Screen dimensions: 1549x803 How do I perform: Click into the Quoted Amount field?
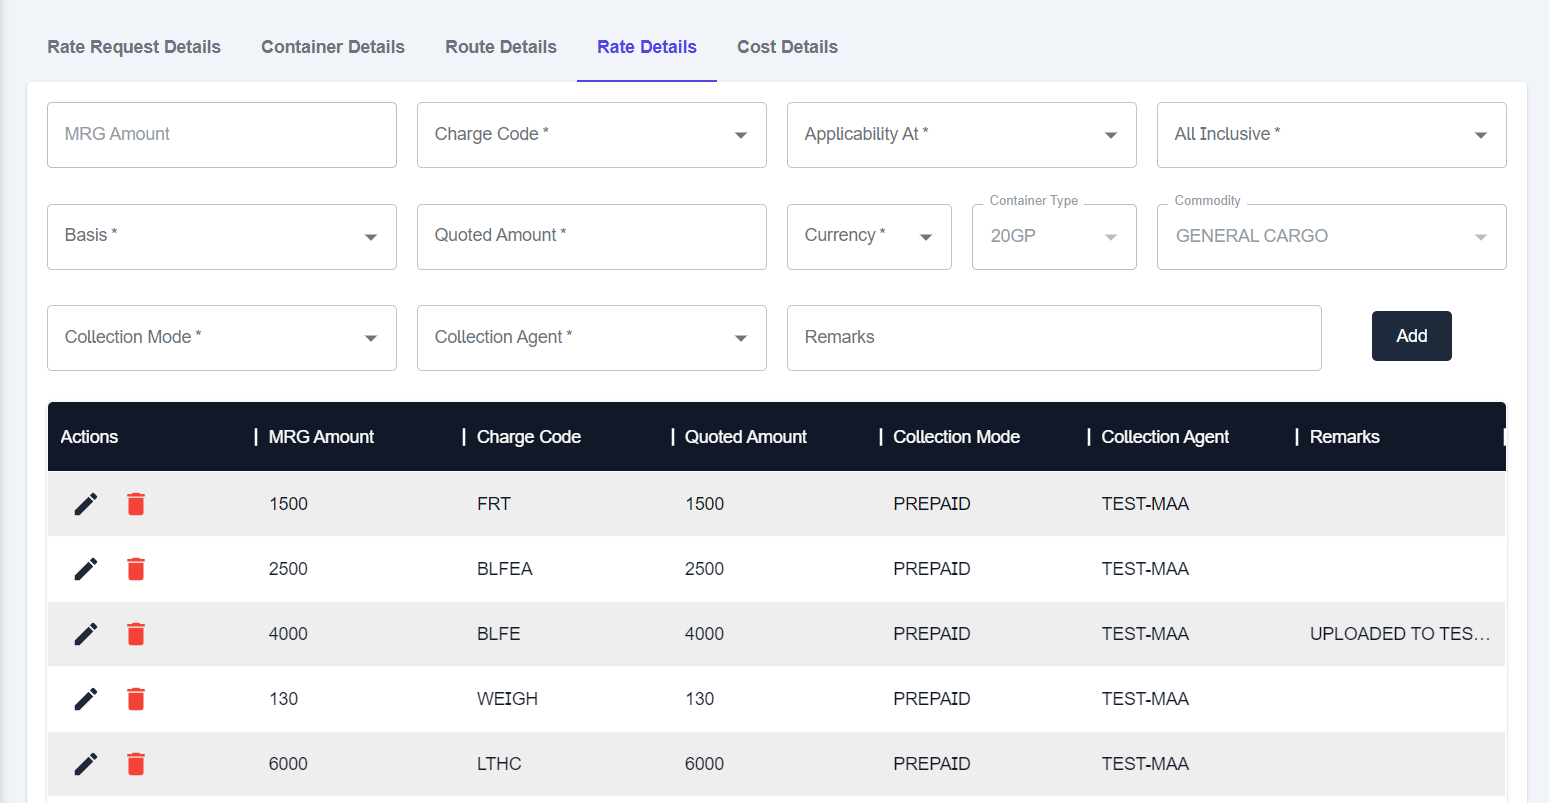coord(592,237)
